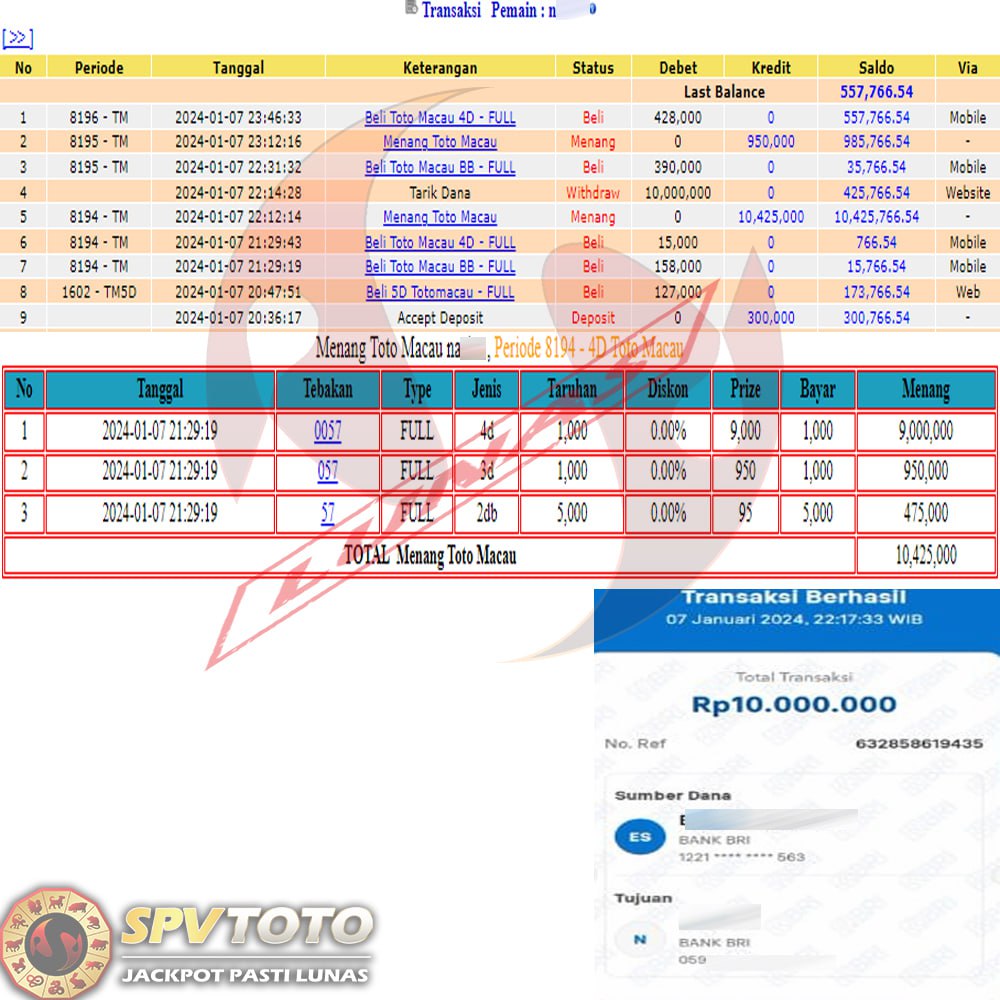Click the 057 tebakan link
The height and width of the screenshot is (1000, 1000).
click(327, 472)
